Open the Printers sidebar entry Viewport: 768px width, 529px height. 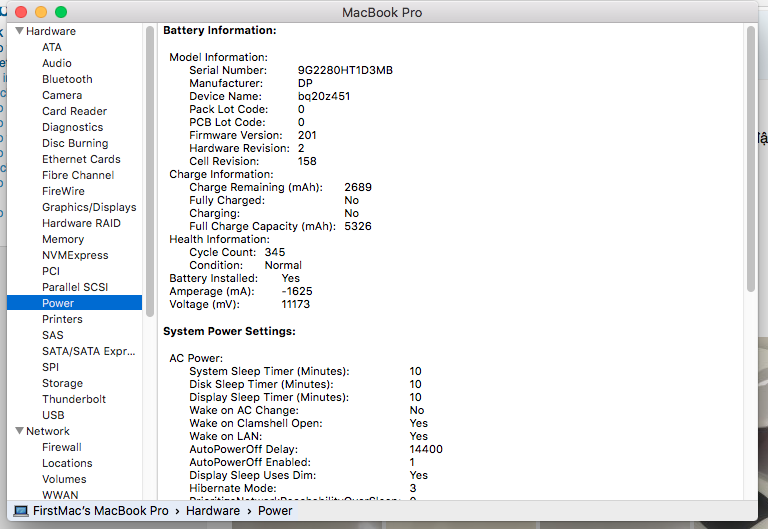(x=62, y=319)
